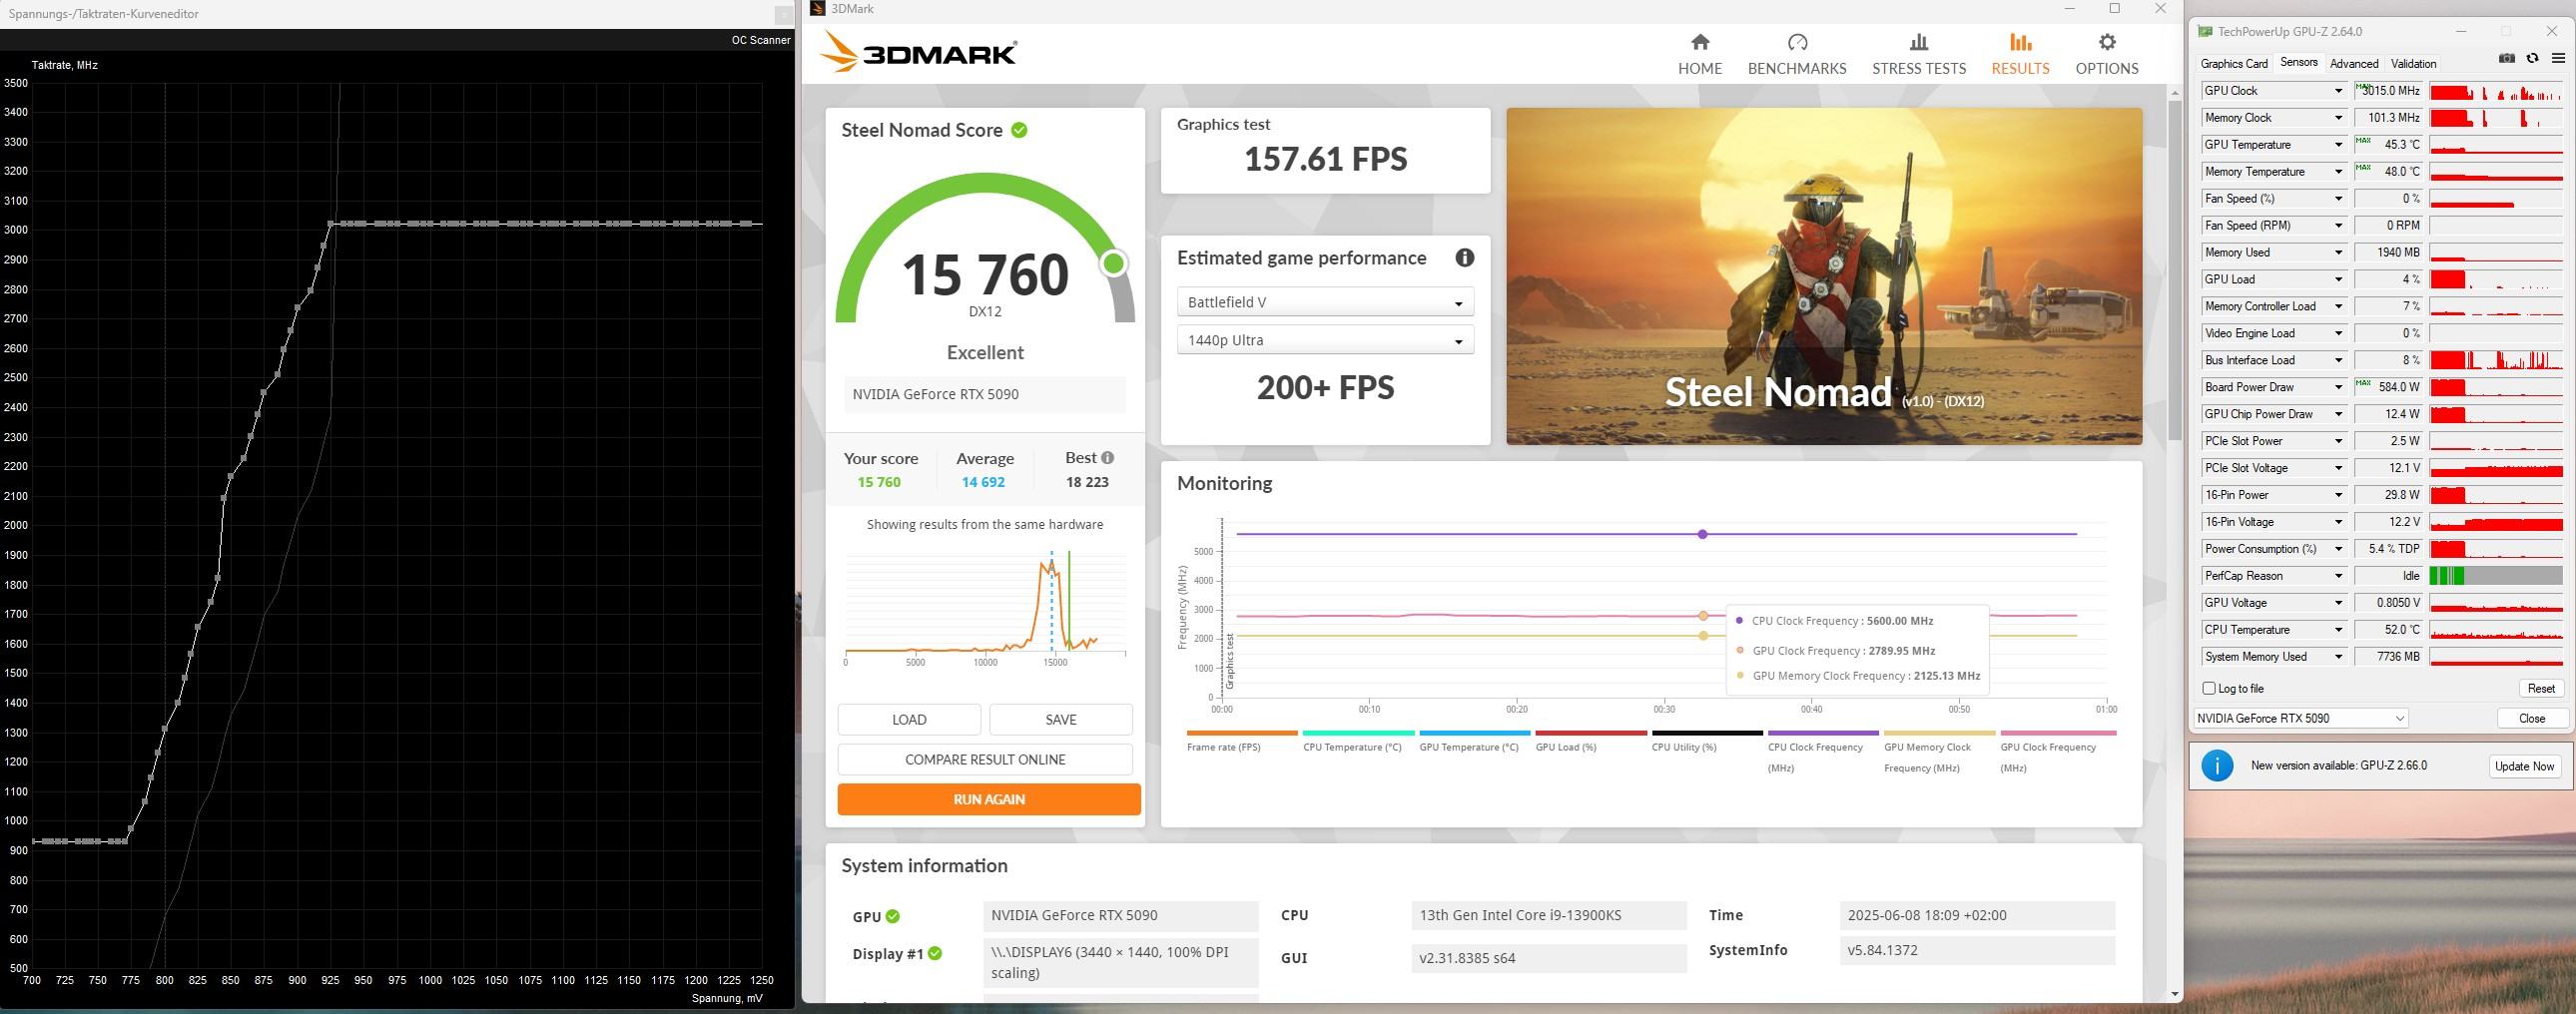This screenshot has height=1014, width=2576.
Task: Click the 3DMark scrollbar down arrow
Action: coord(2174,994)
